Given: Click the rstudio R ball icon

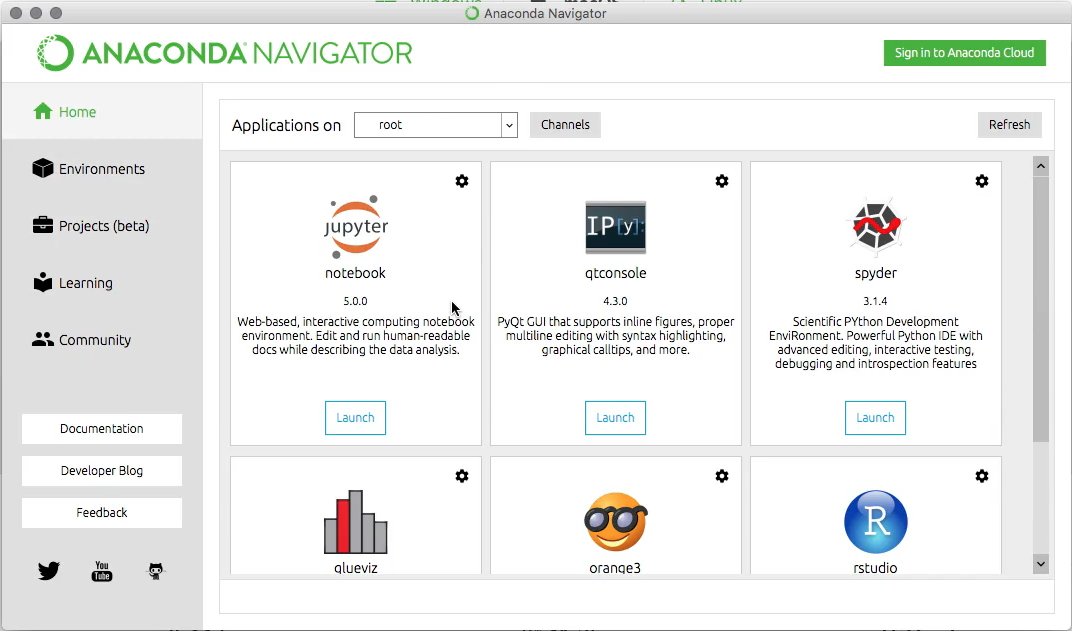Looking at the screenshot, I should (875, 521).
